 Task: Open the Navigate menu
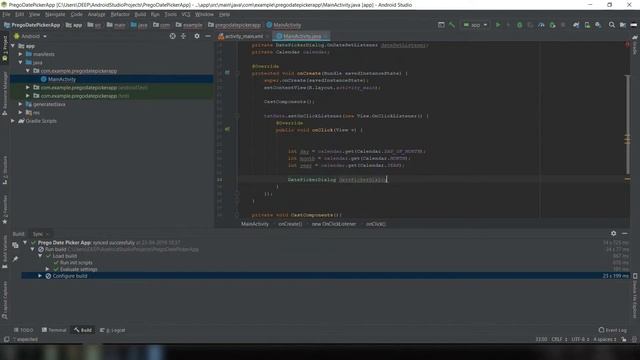pos(55,14)
